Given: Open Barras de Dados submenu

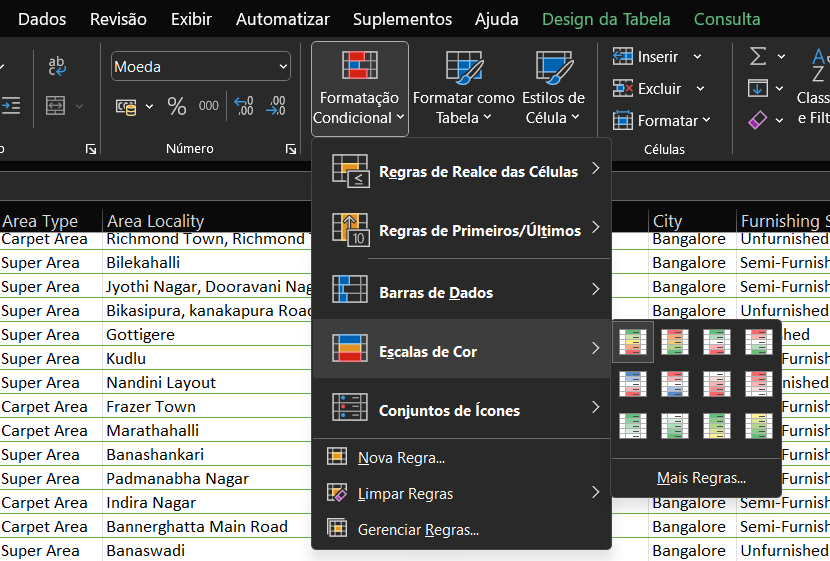Looking at the screenshot, I should pyautogui.click(x=462, y=289).
